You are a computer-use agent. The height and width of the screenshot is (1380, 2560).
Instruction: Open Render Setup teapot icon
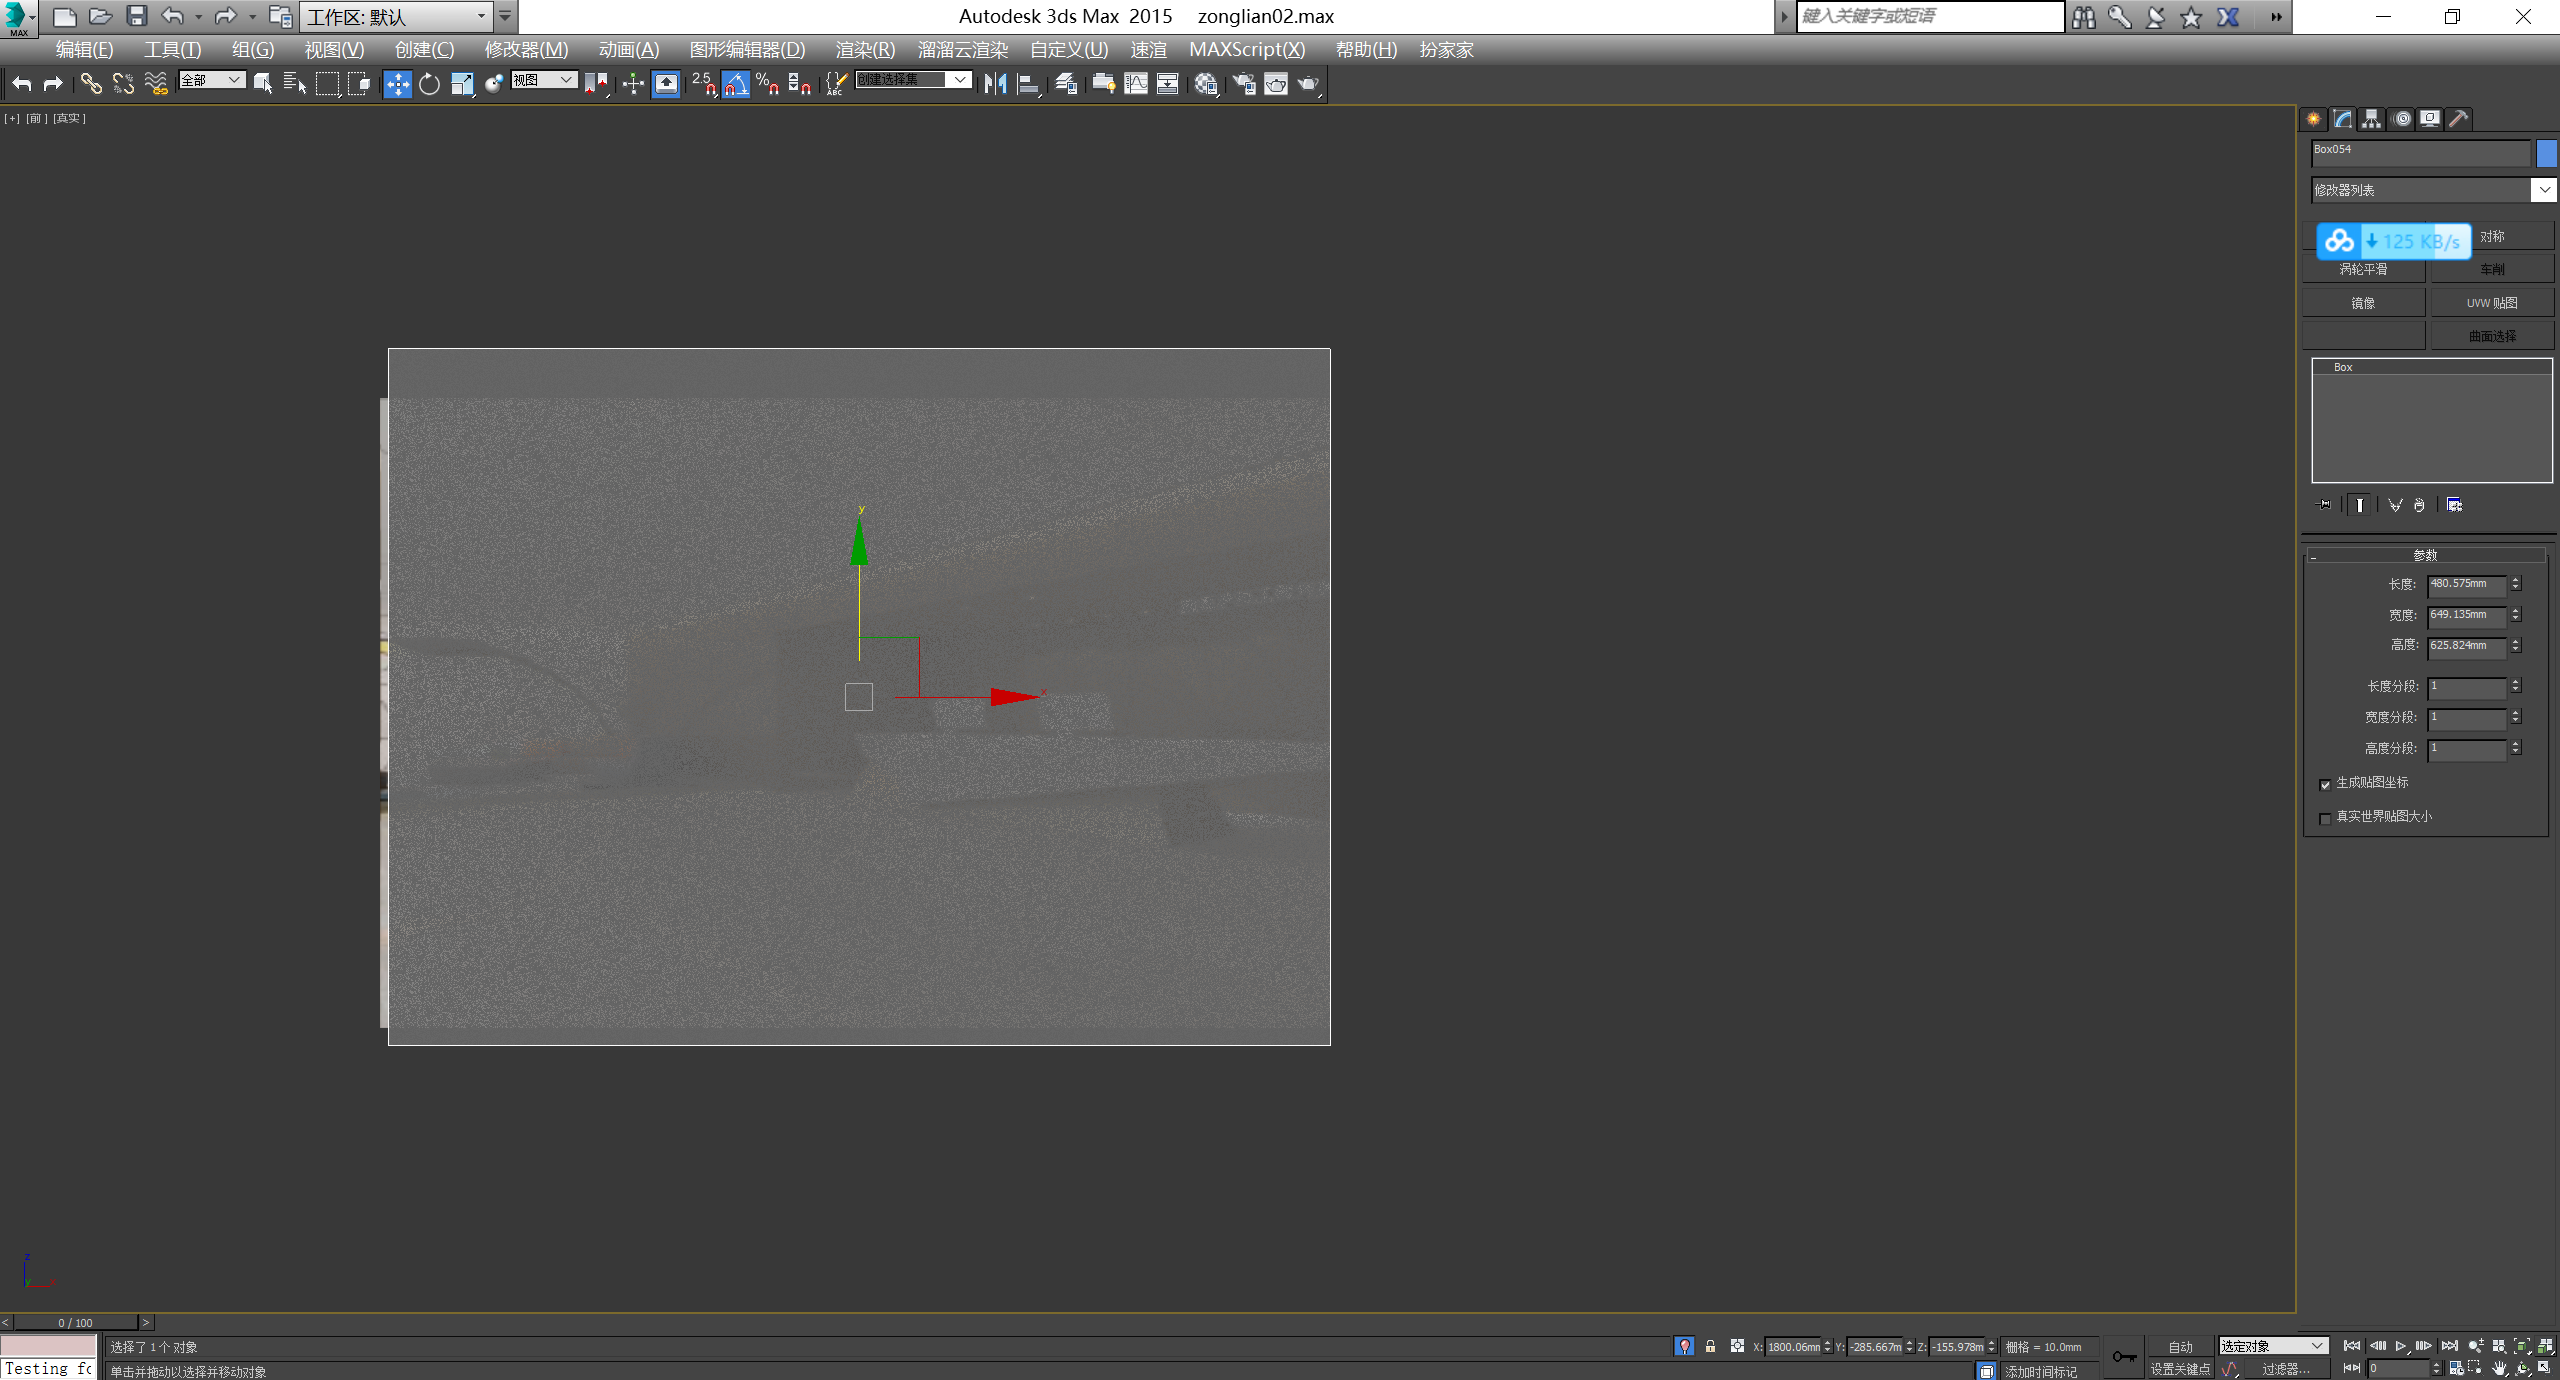click(x=1244, y=84)
